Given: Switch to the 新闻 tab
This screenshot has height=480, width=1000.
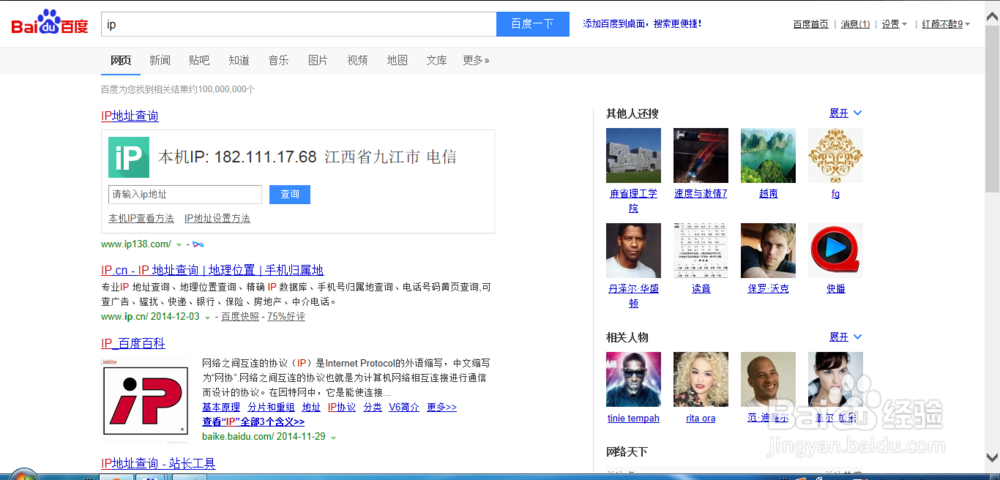Looking at the screenshot, I should 160,61.
